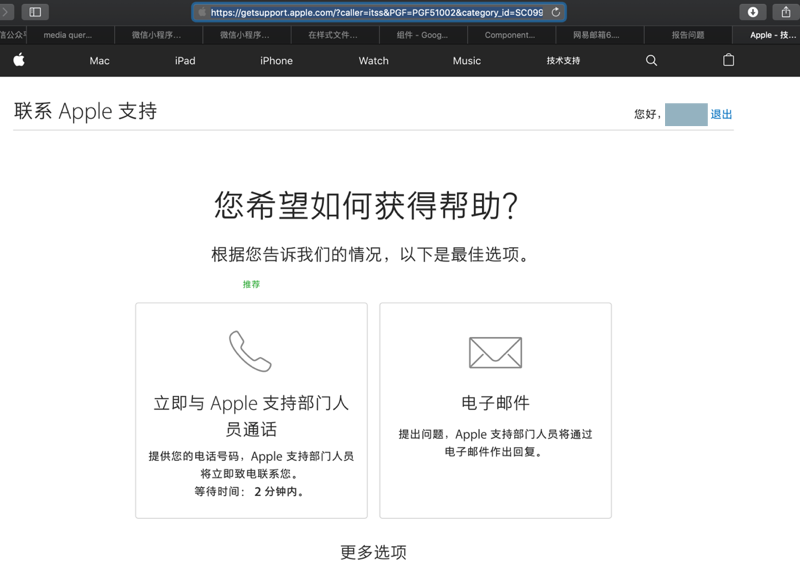Image resolution: width=800 pixels, height=569 pixels.
Task: Click the green 推荐 label
Action: coord(251,284)
